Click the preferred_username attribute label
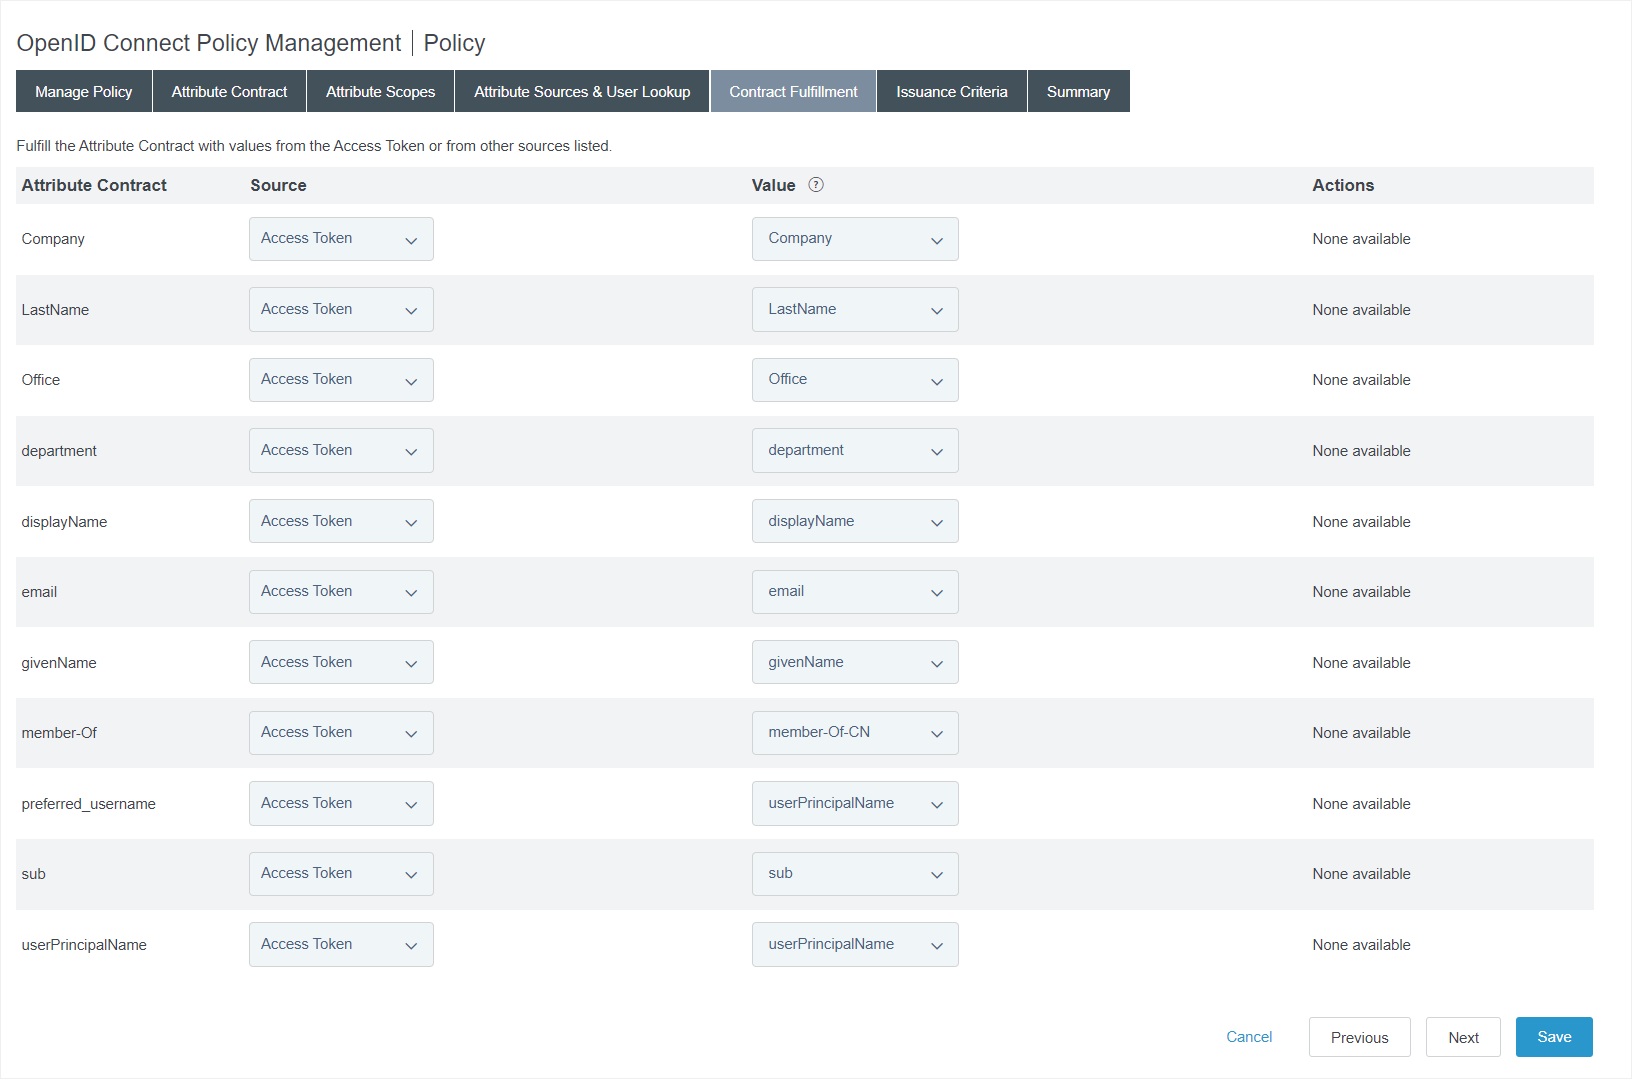 [88, 804]
